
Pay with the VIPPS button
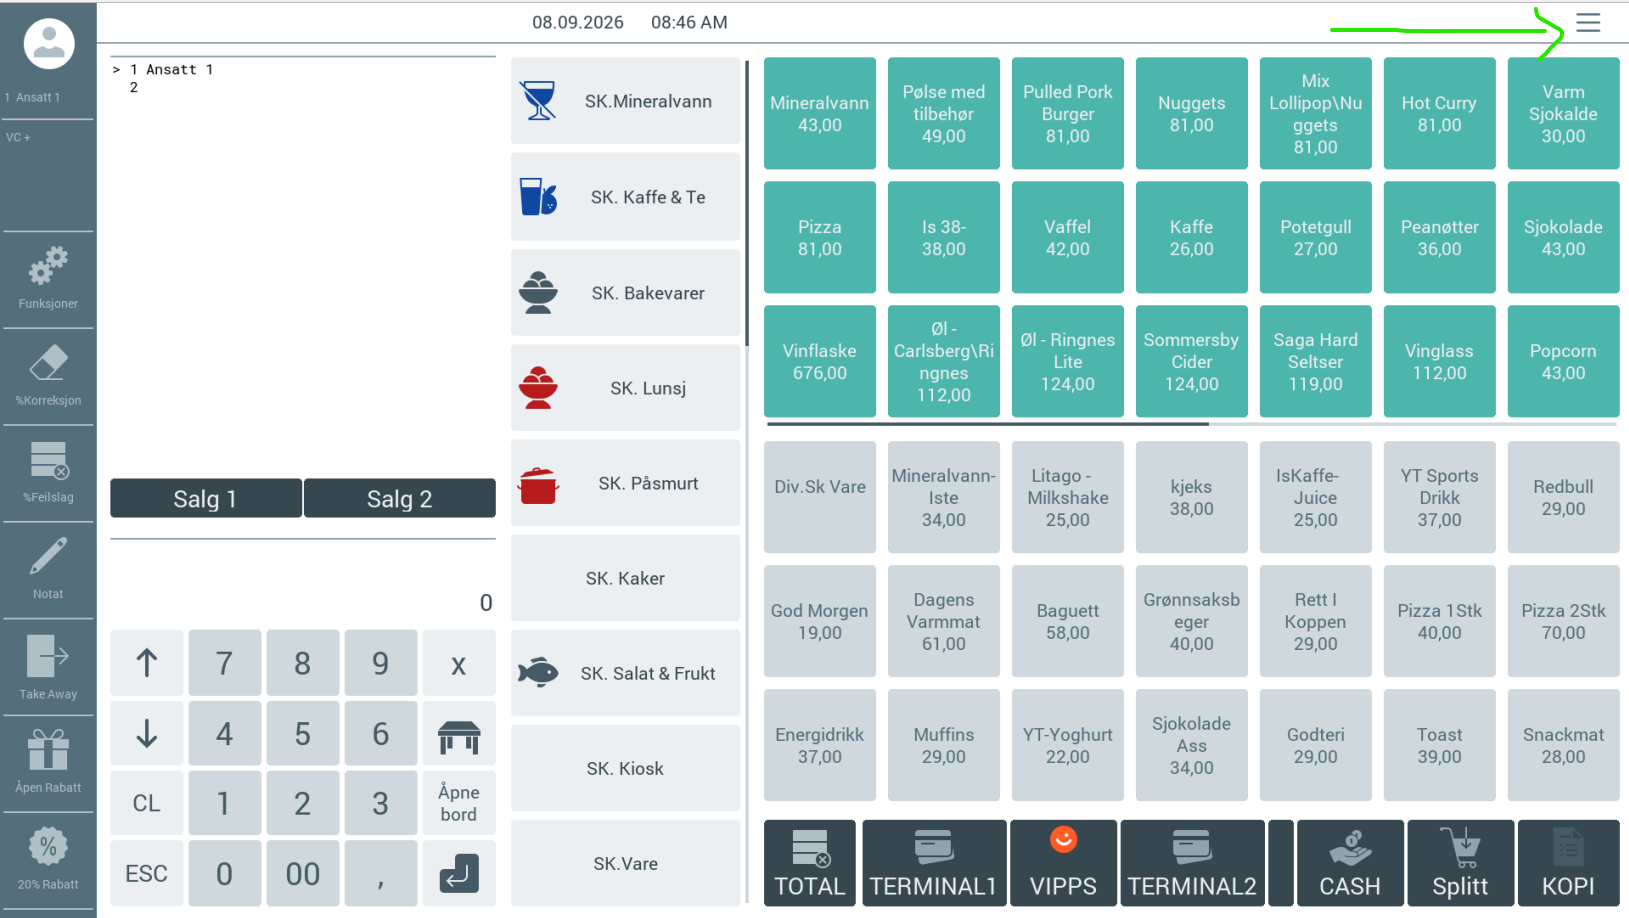point(1063,863)
